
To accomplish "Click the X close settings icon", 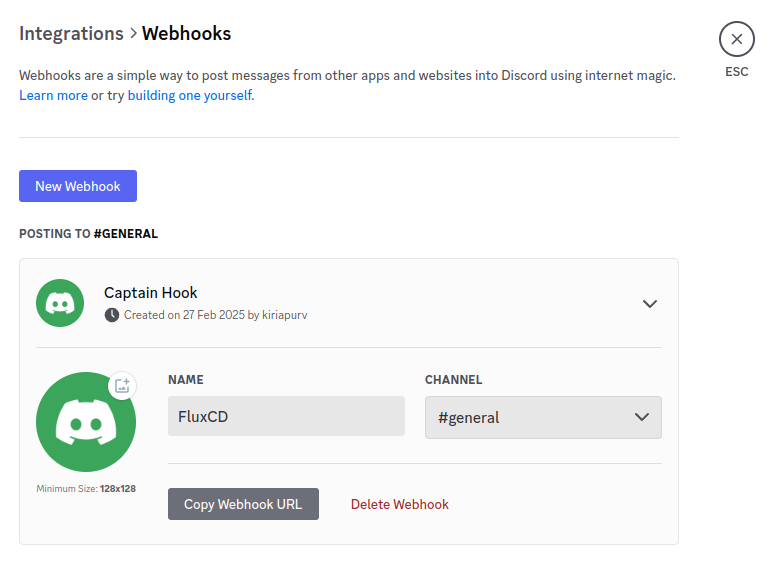I will pos(736,39).
